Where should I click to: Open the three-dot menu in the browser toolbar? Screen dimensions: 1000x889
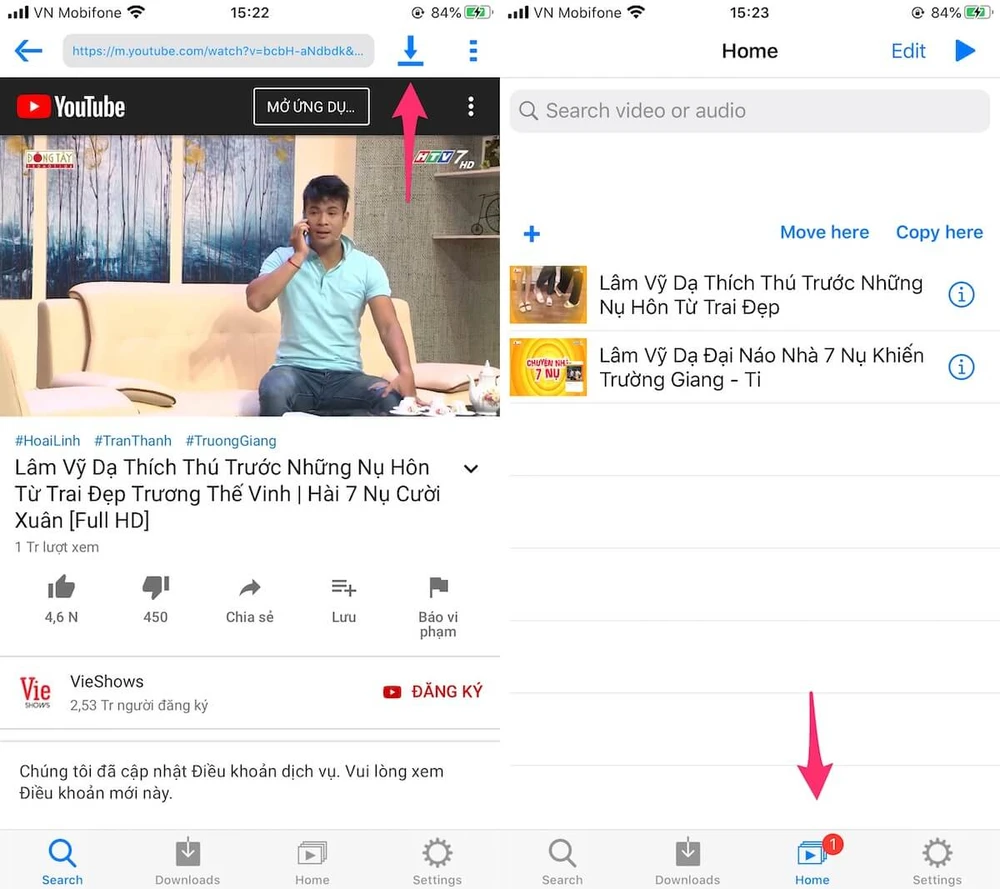click(x=473, y=50)
